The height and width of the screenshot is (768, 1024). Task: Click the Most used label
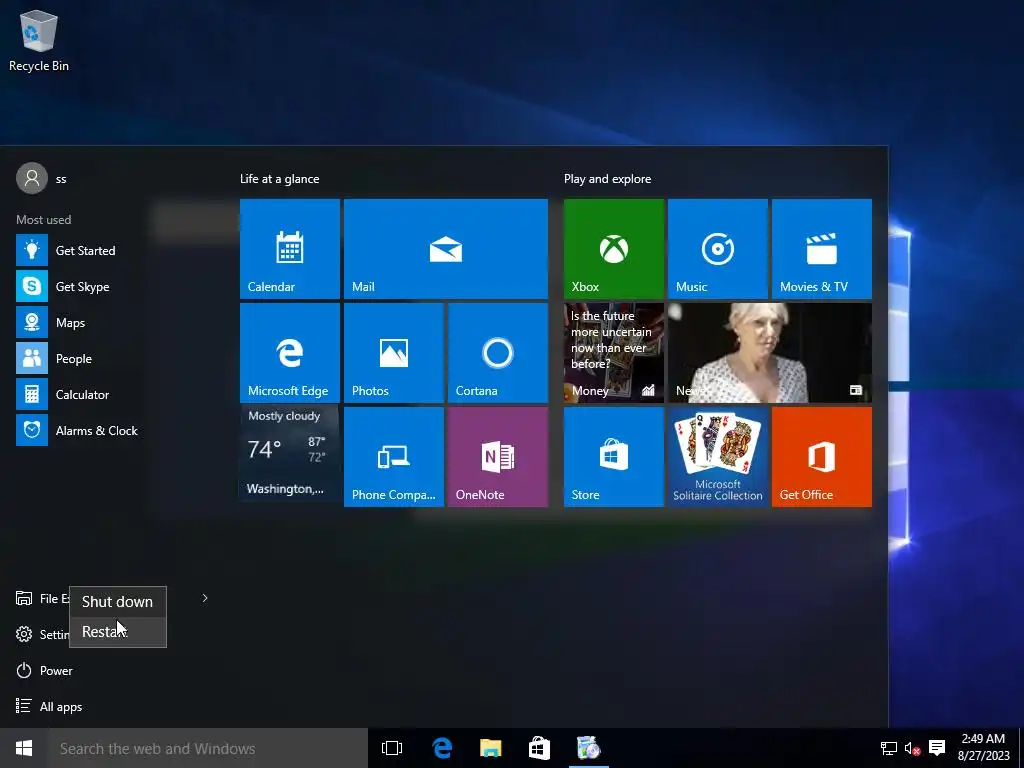tap(44, 220)
